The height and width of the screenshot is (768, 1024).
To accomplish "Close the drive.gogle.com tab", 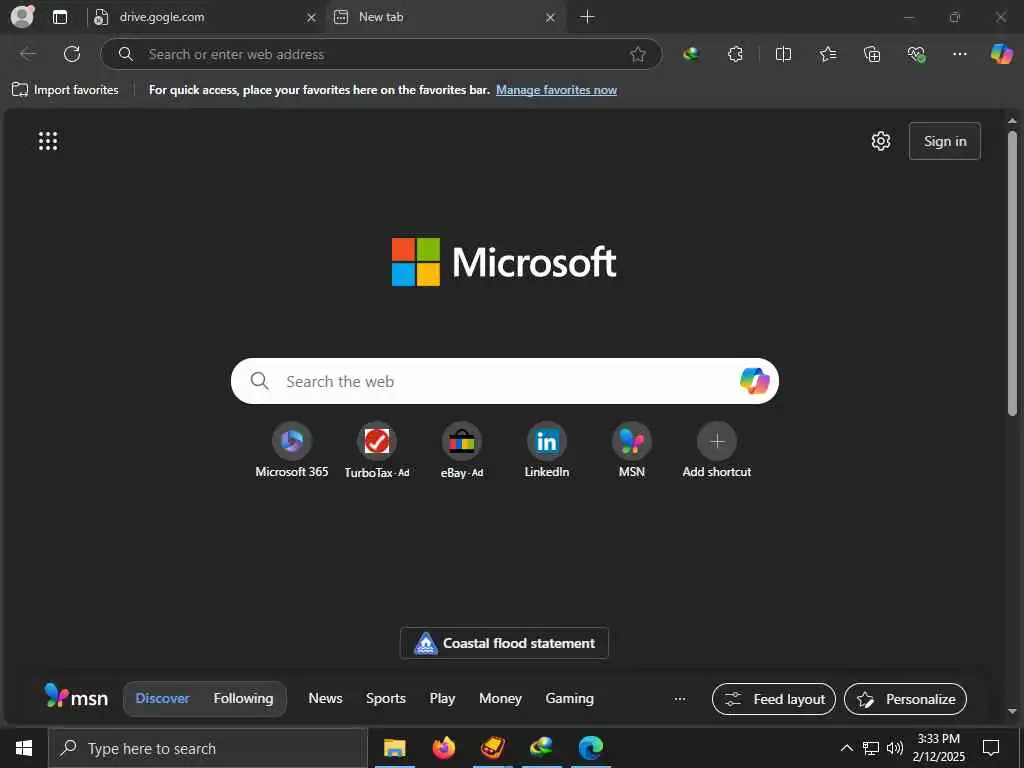I will 312,18.
